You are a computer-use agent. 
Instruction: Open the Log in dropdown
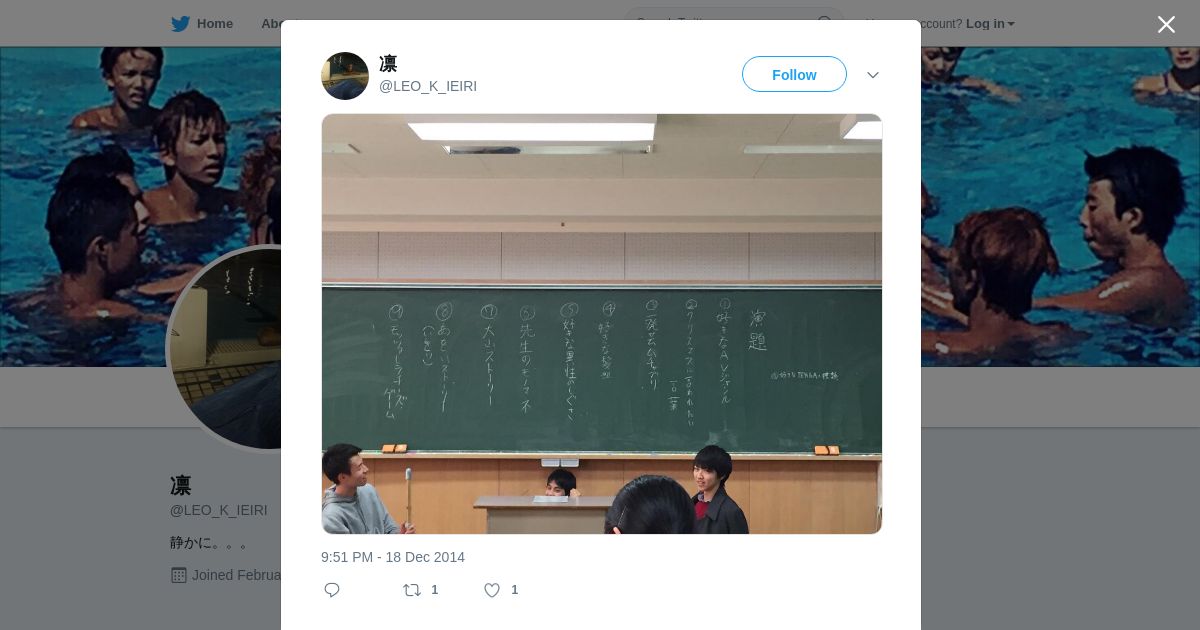[x=990, y=24]
